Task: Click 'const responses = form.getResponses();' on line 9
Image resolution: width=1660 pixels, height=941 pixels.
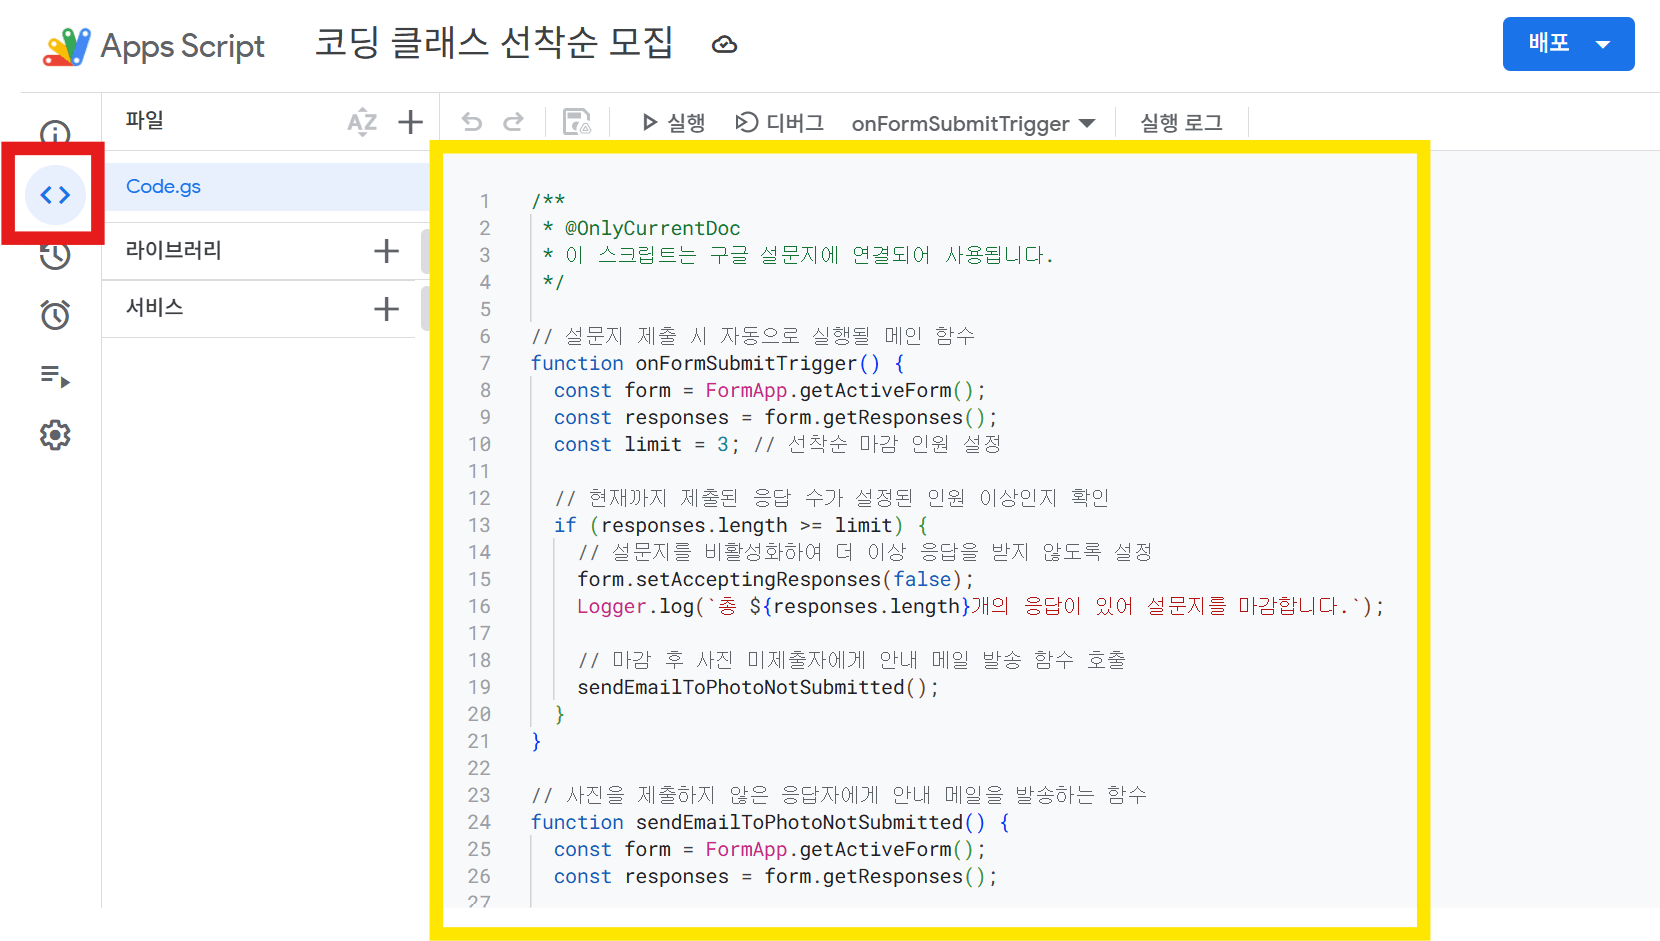Action: (776, 417)
